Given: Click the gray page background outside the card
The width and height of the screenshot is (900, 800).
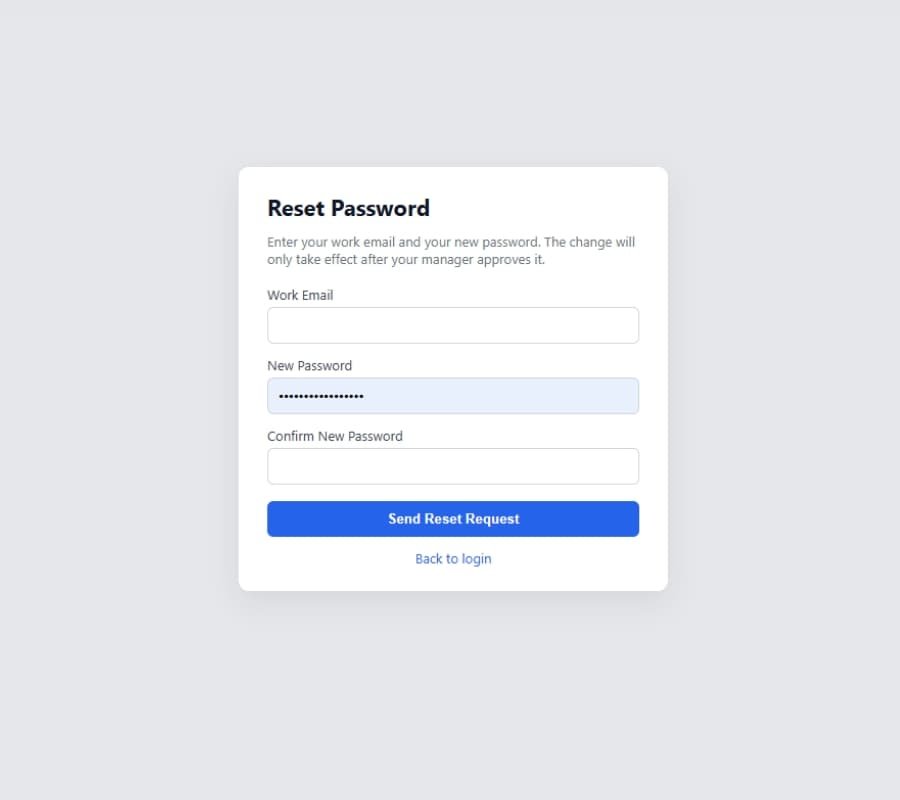Looking at the screenshot, I should 120,400.
